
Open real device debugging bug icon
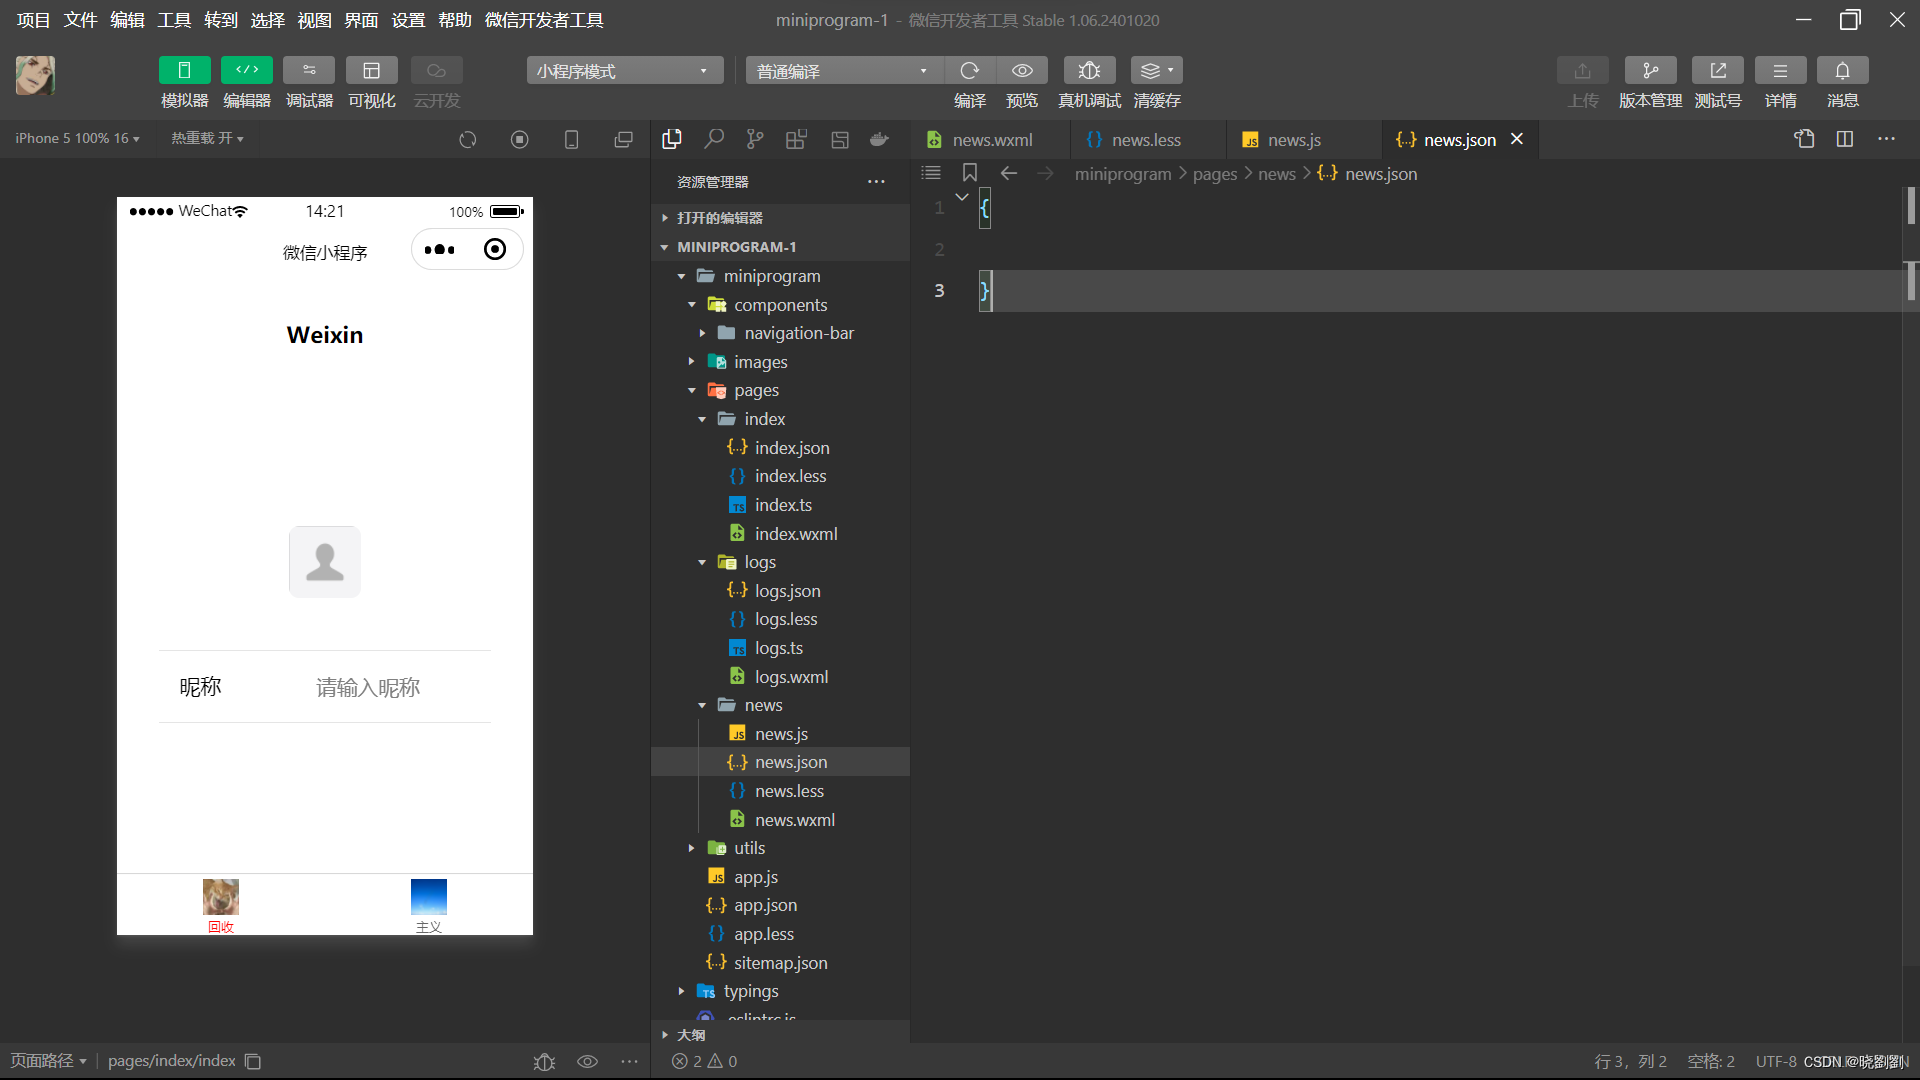(1089, 71)
